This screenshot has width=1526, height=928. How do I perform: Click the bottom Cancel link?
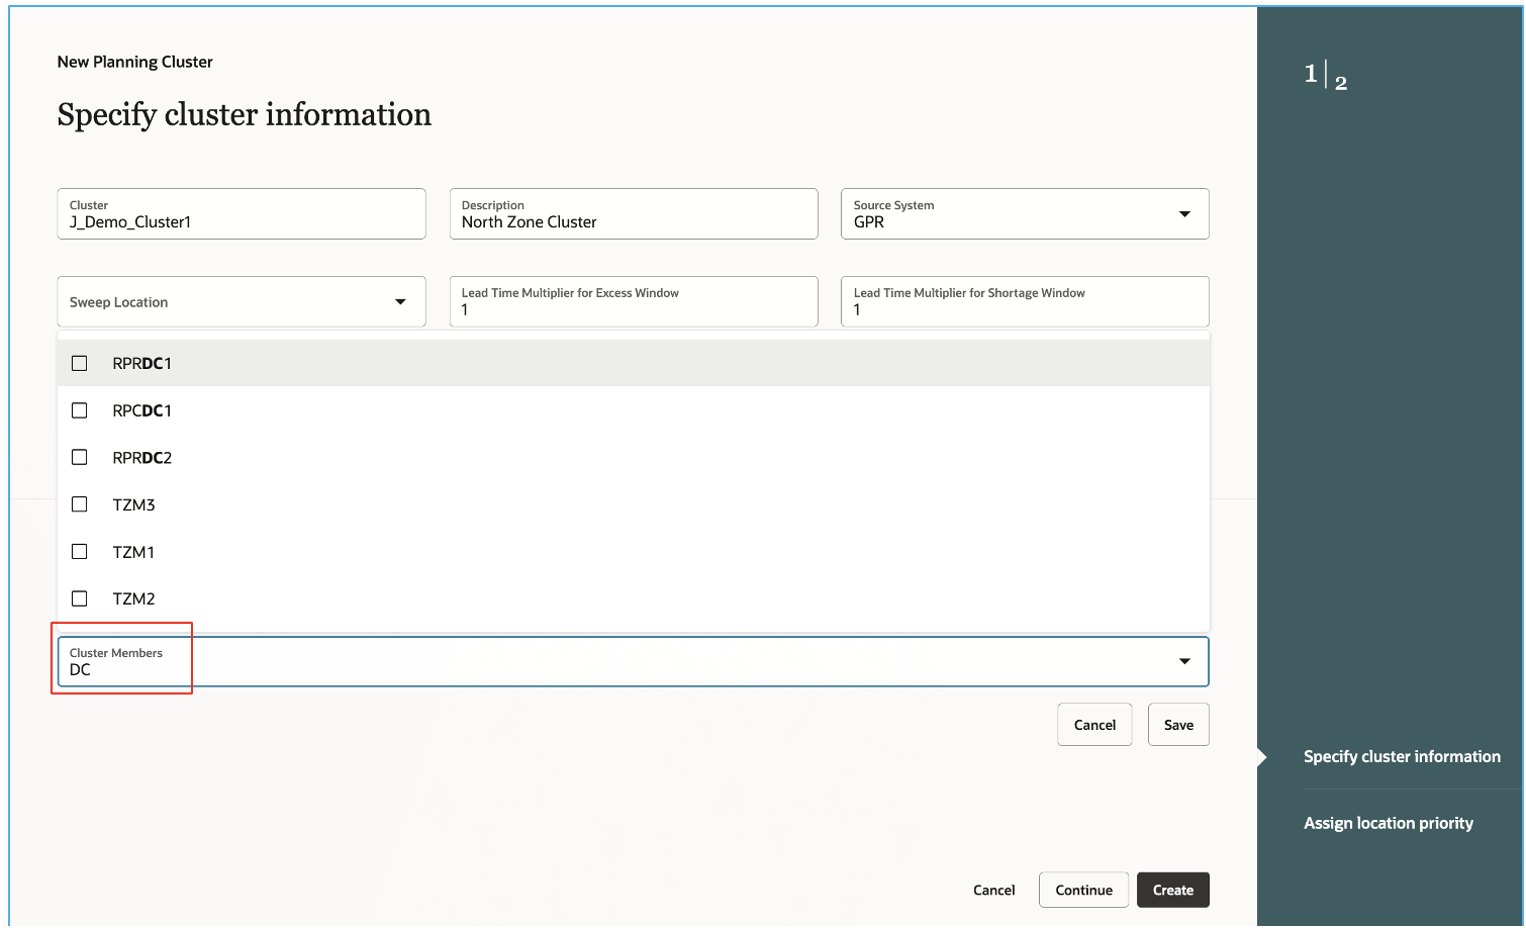993,890
